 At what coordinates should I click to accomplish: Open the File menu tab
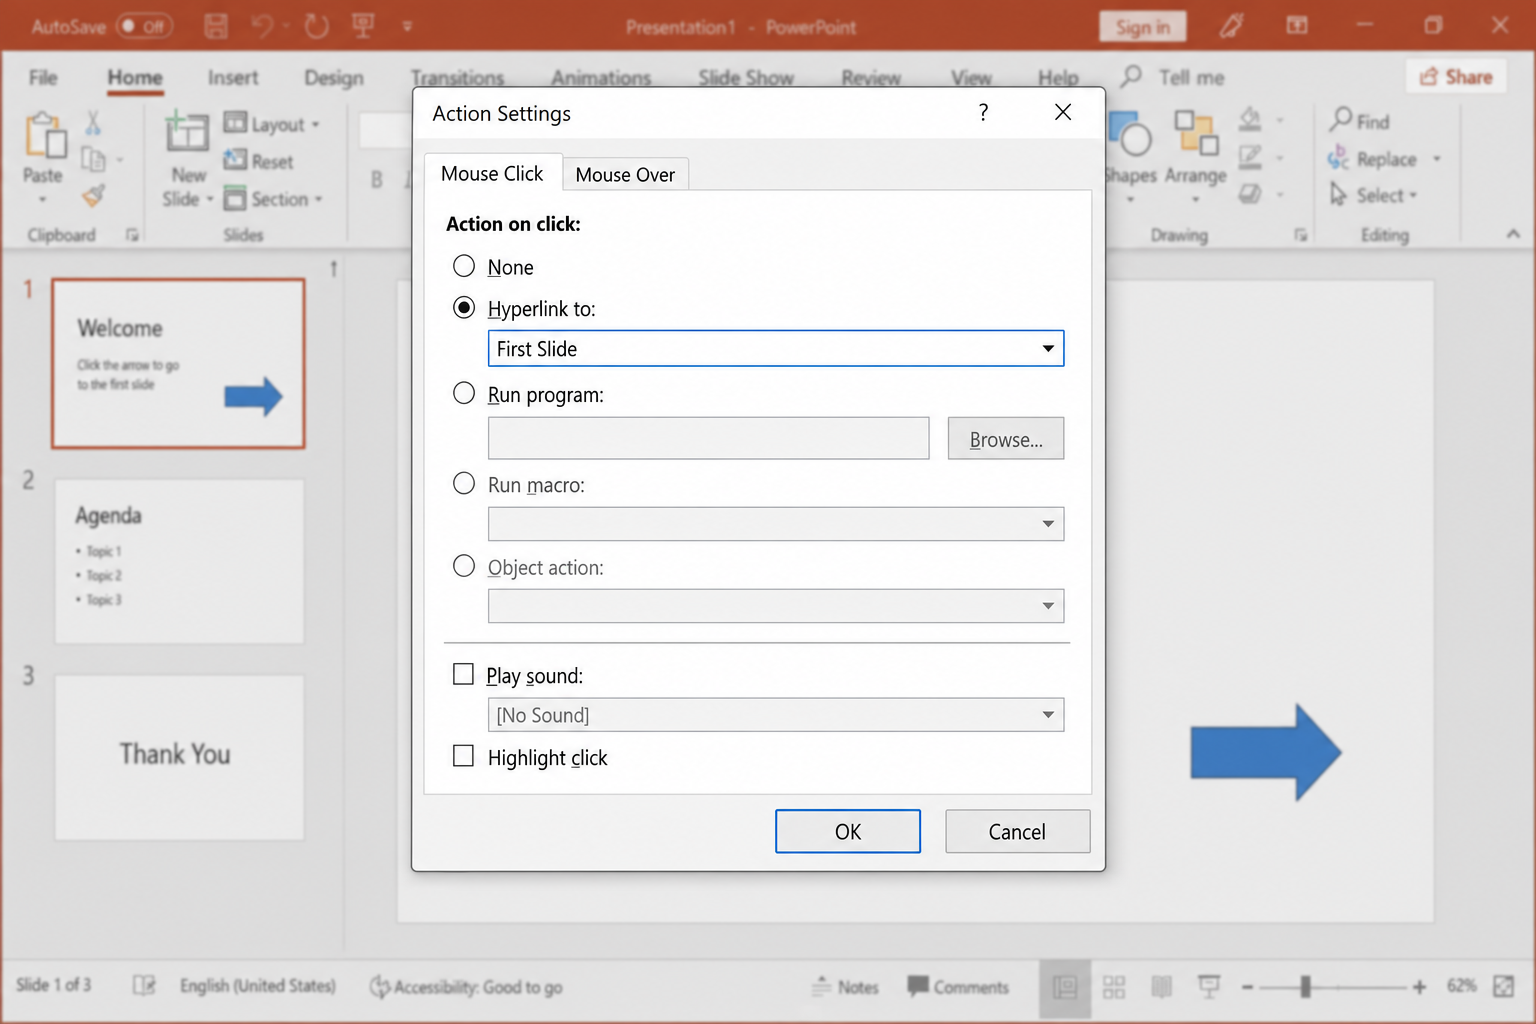coord(43,77)
